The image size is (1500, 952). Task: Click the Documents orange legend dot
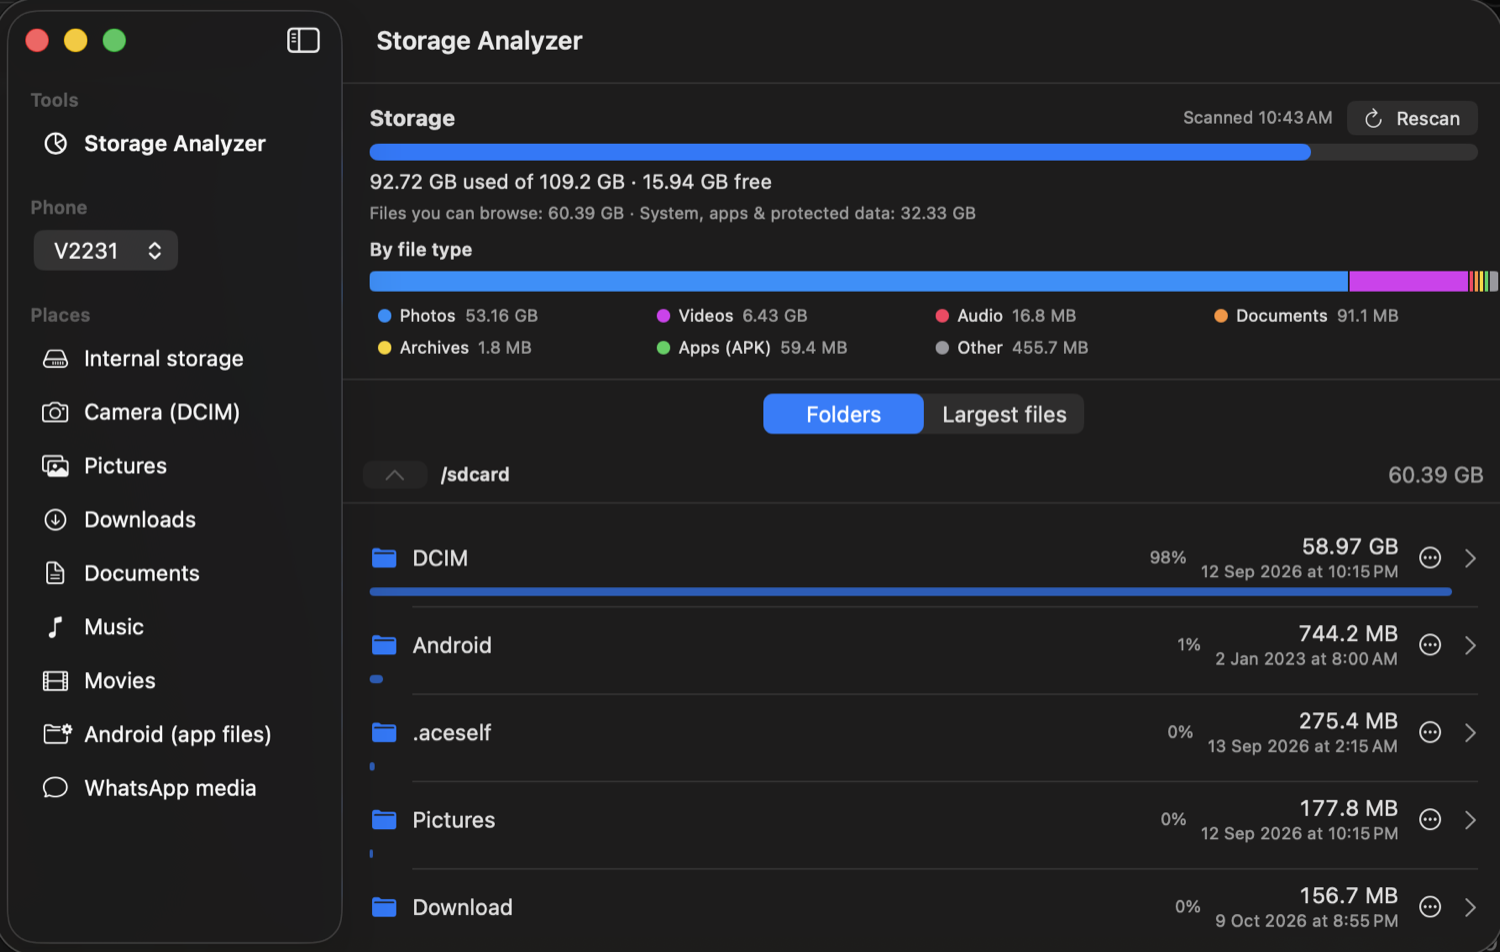coord(1221,316)
